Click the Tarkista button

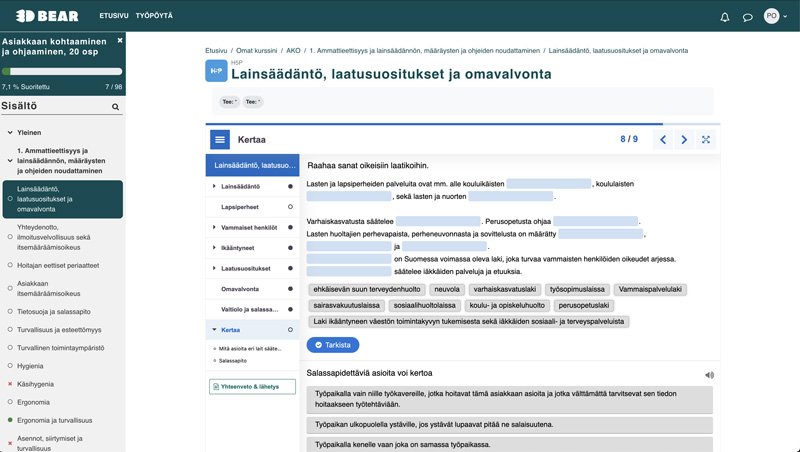coord(332,345)
